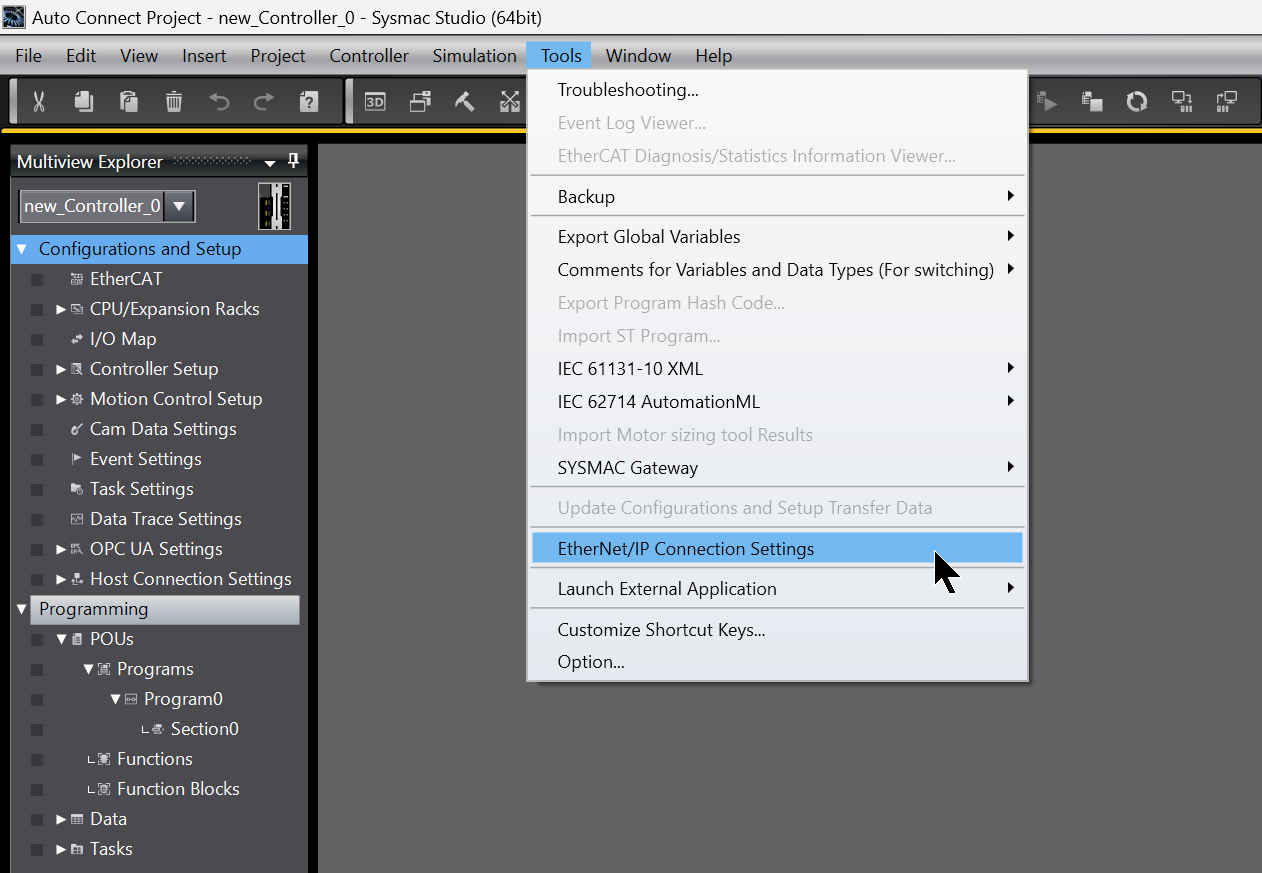
Task: Open the Backup submenu
Action: click(x=777, y=197)
